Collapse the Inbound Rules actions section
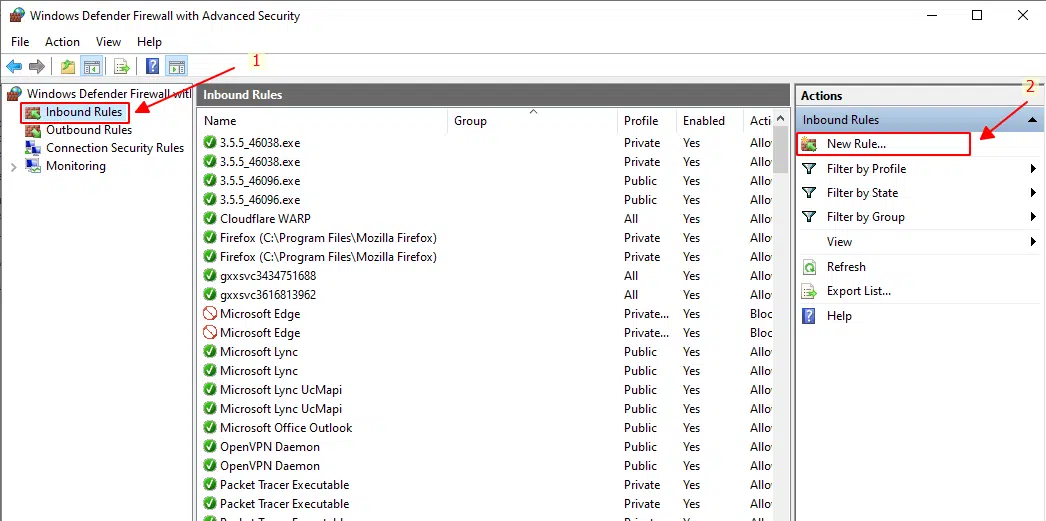Image resolution: width=1046 pixels, height=521 pixels. 1033,120
